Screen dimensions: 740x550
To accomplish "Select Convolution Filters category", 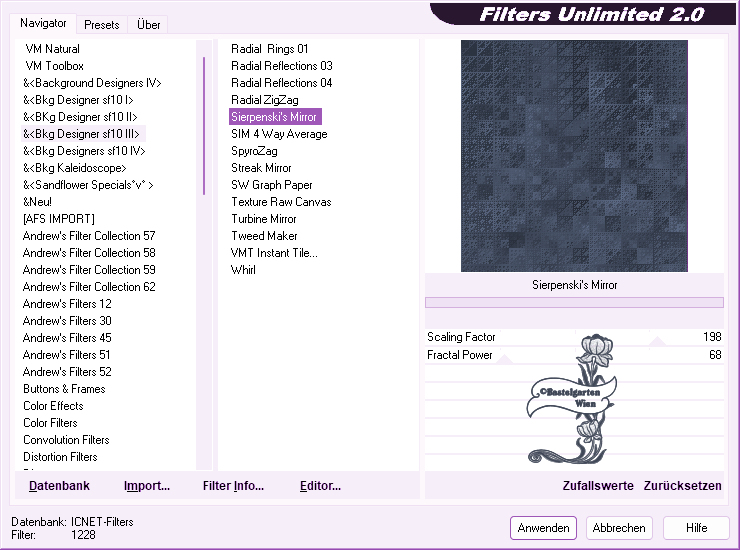I will pos(66,440).
